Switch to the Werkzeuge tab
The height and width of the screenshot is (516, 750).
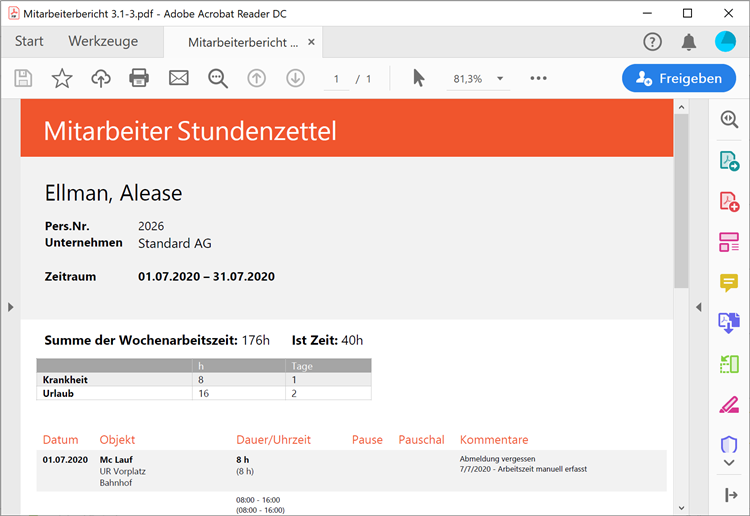point(103,41)
